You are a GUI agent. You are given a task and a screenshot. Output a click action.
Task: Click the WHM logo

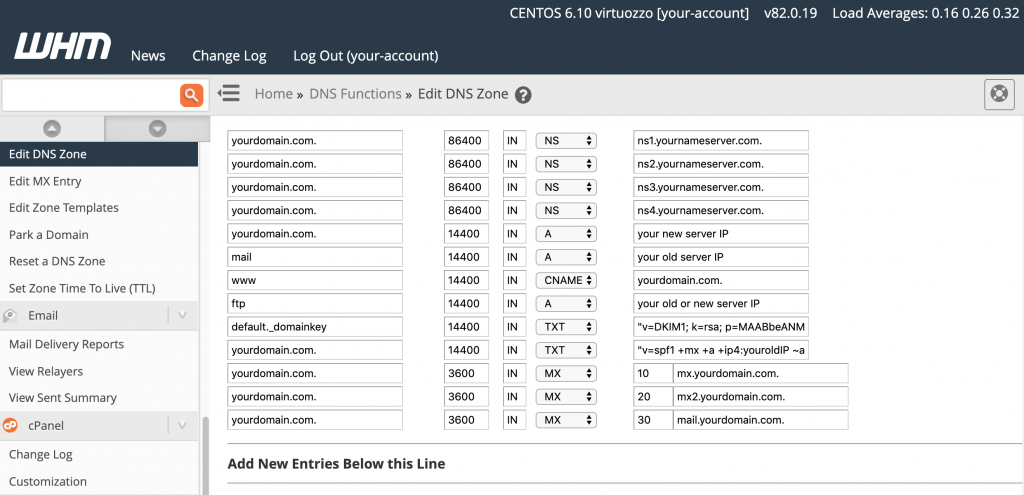pos(63,46)
